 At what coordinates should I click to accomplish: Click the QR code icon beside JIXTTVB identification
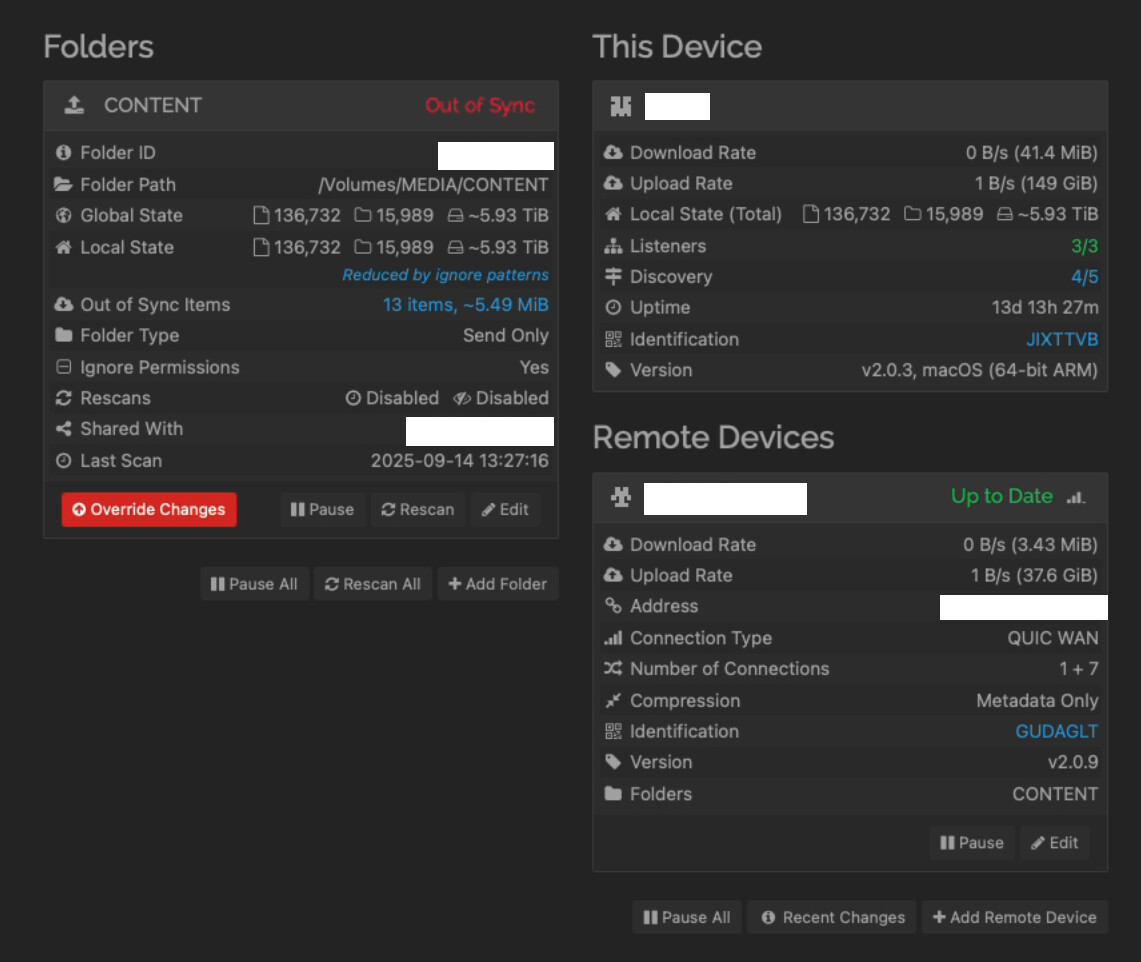[613, 340]
